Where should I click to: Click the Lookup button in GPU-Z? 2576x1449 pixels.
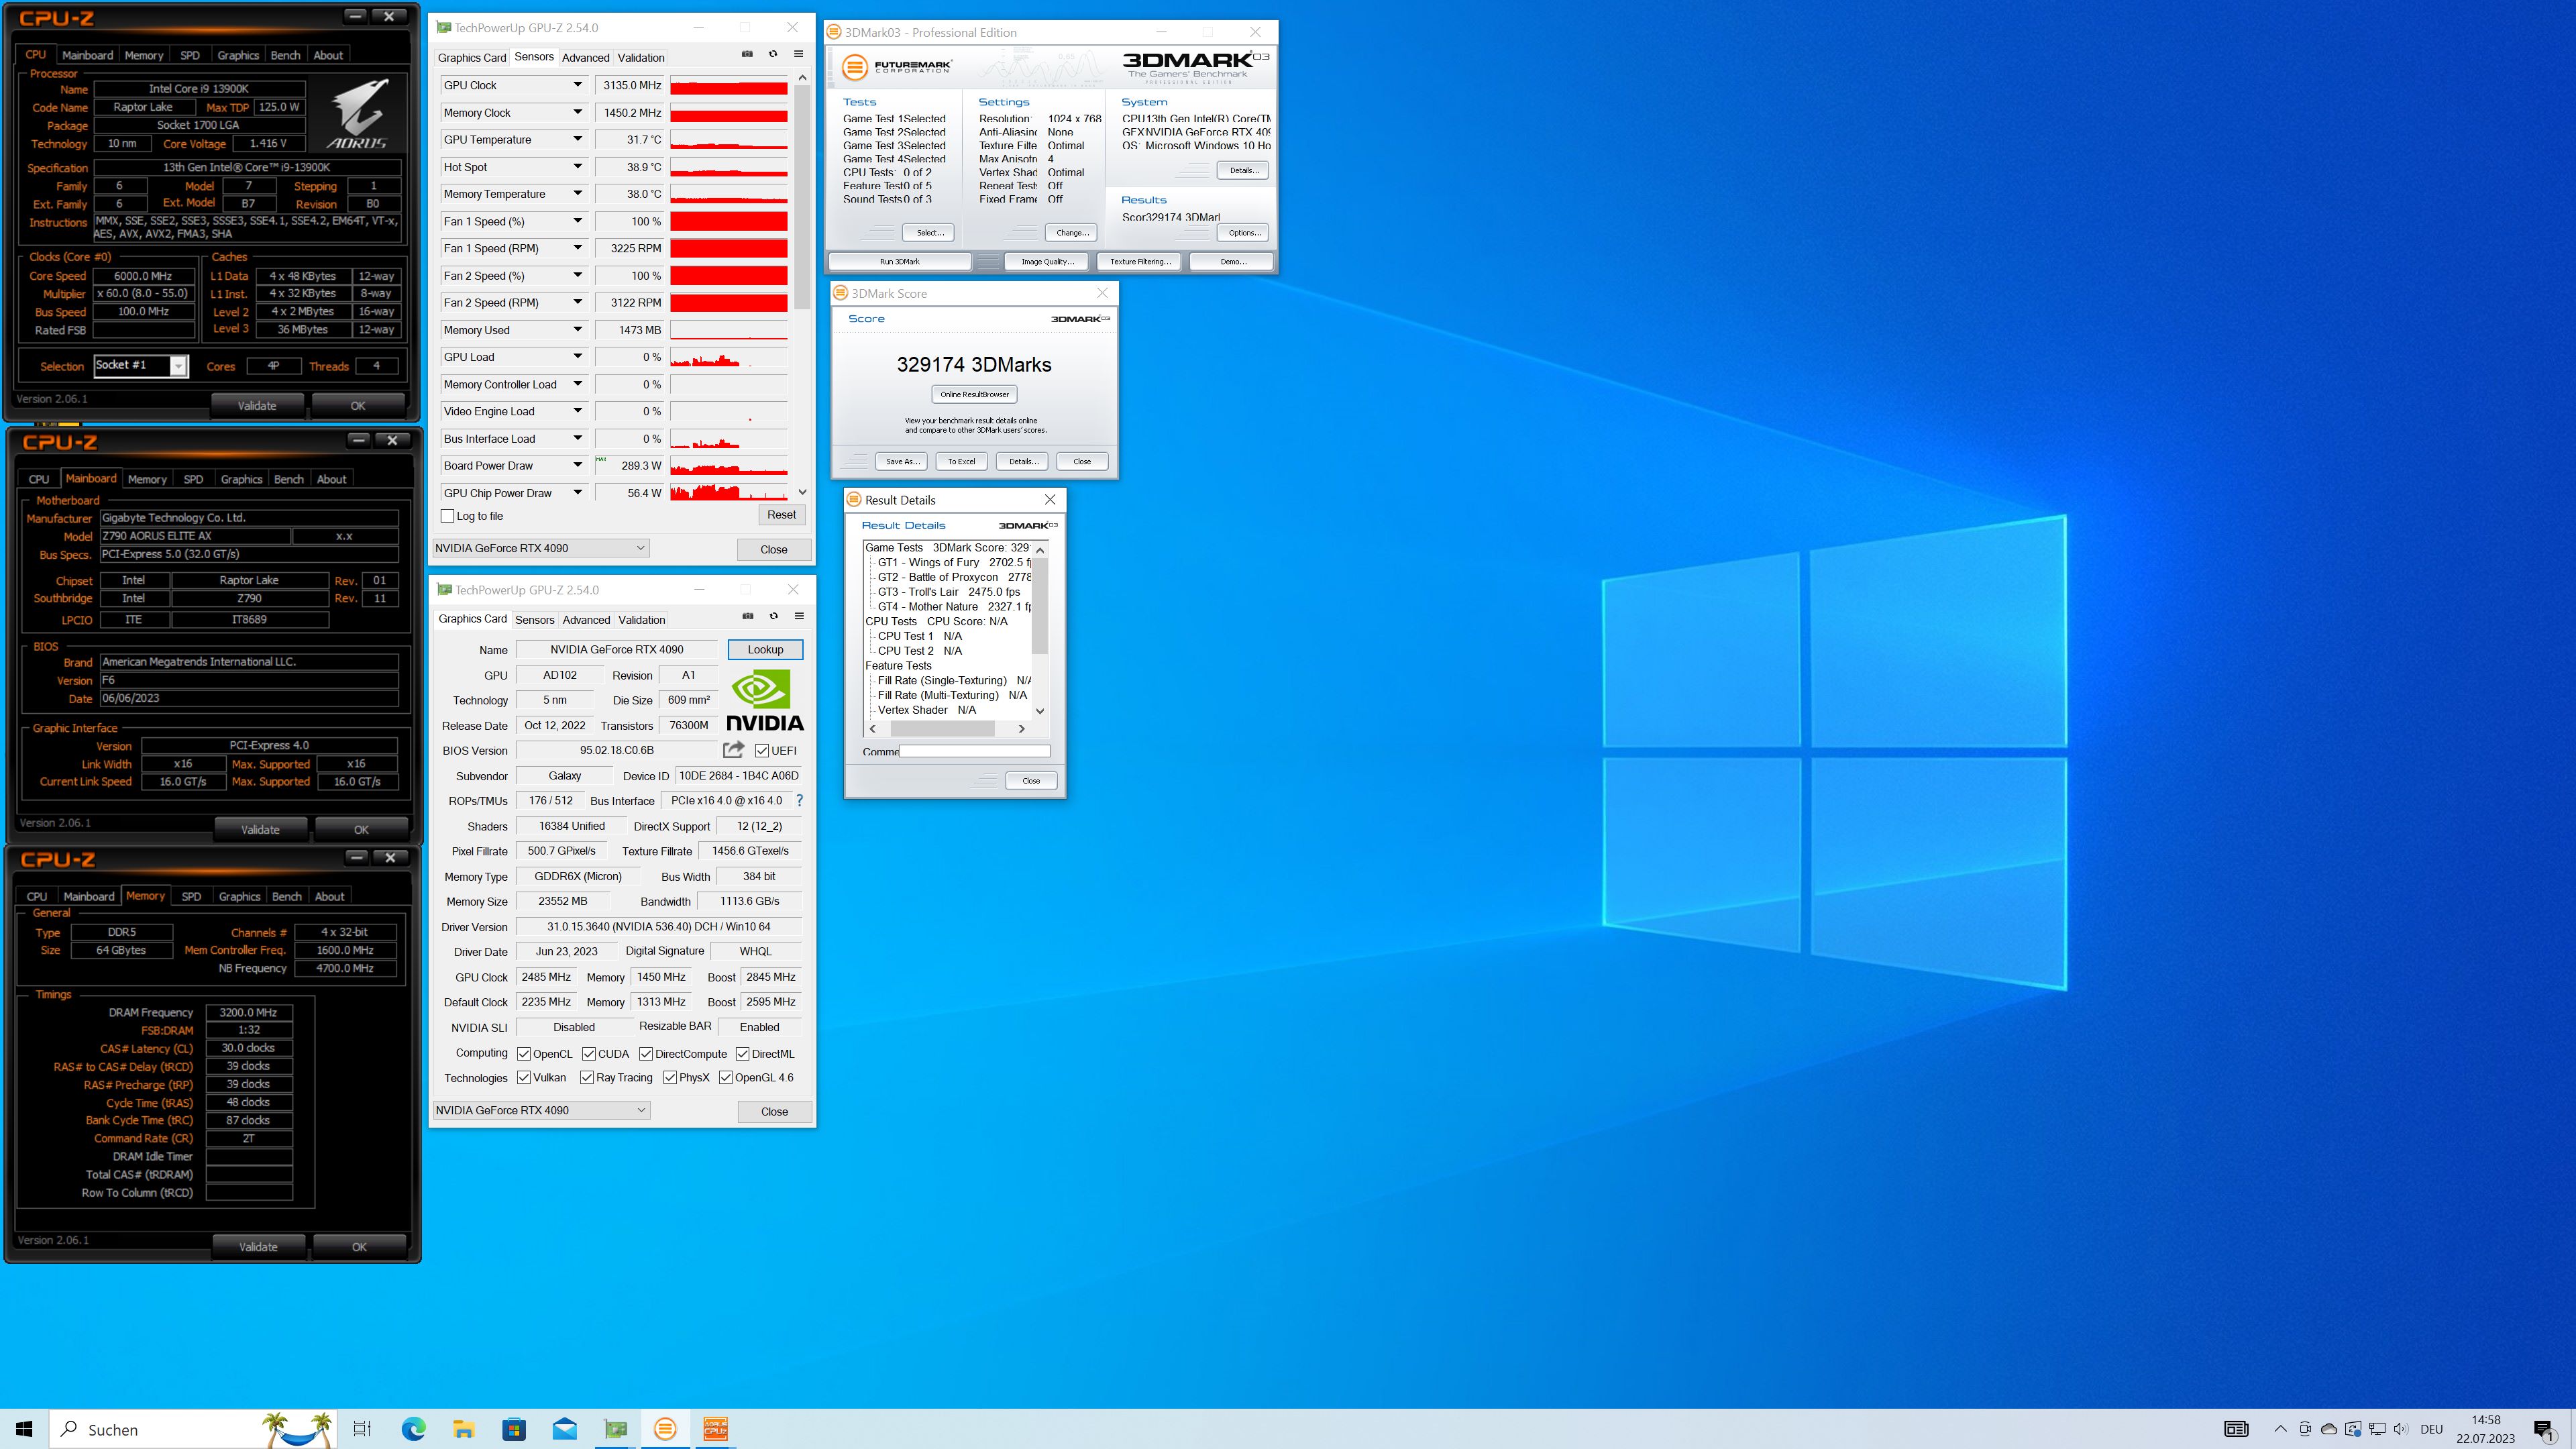click(x=765, y=649)
